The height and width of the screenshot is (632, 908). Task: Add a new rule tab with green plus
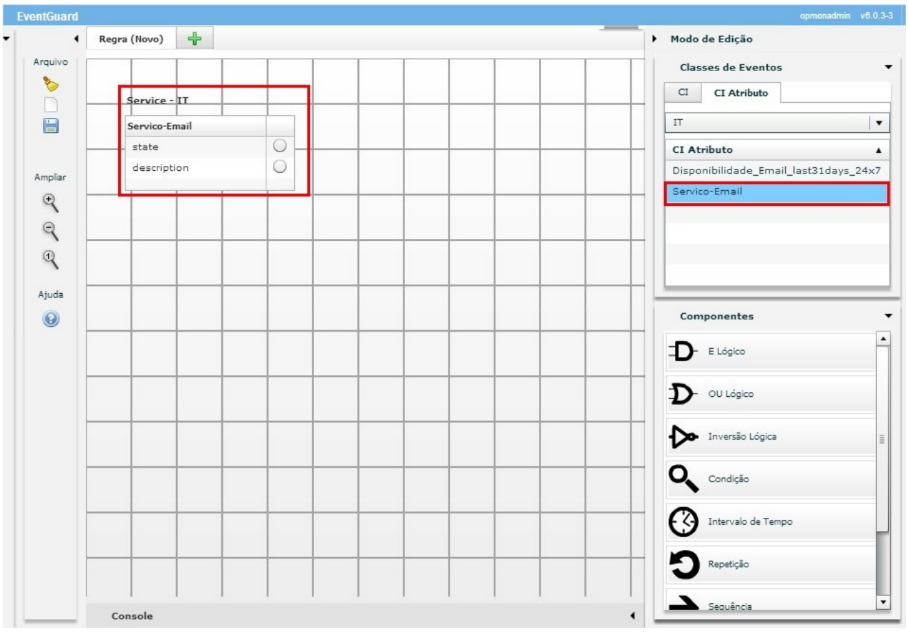point(194,39)
